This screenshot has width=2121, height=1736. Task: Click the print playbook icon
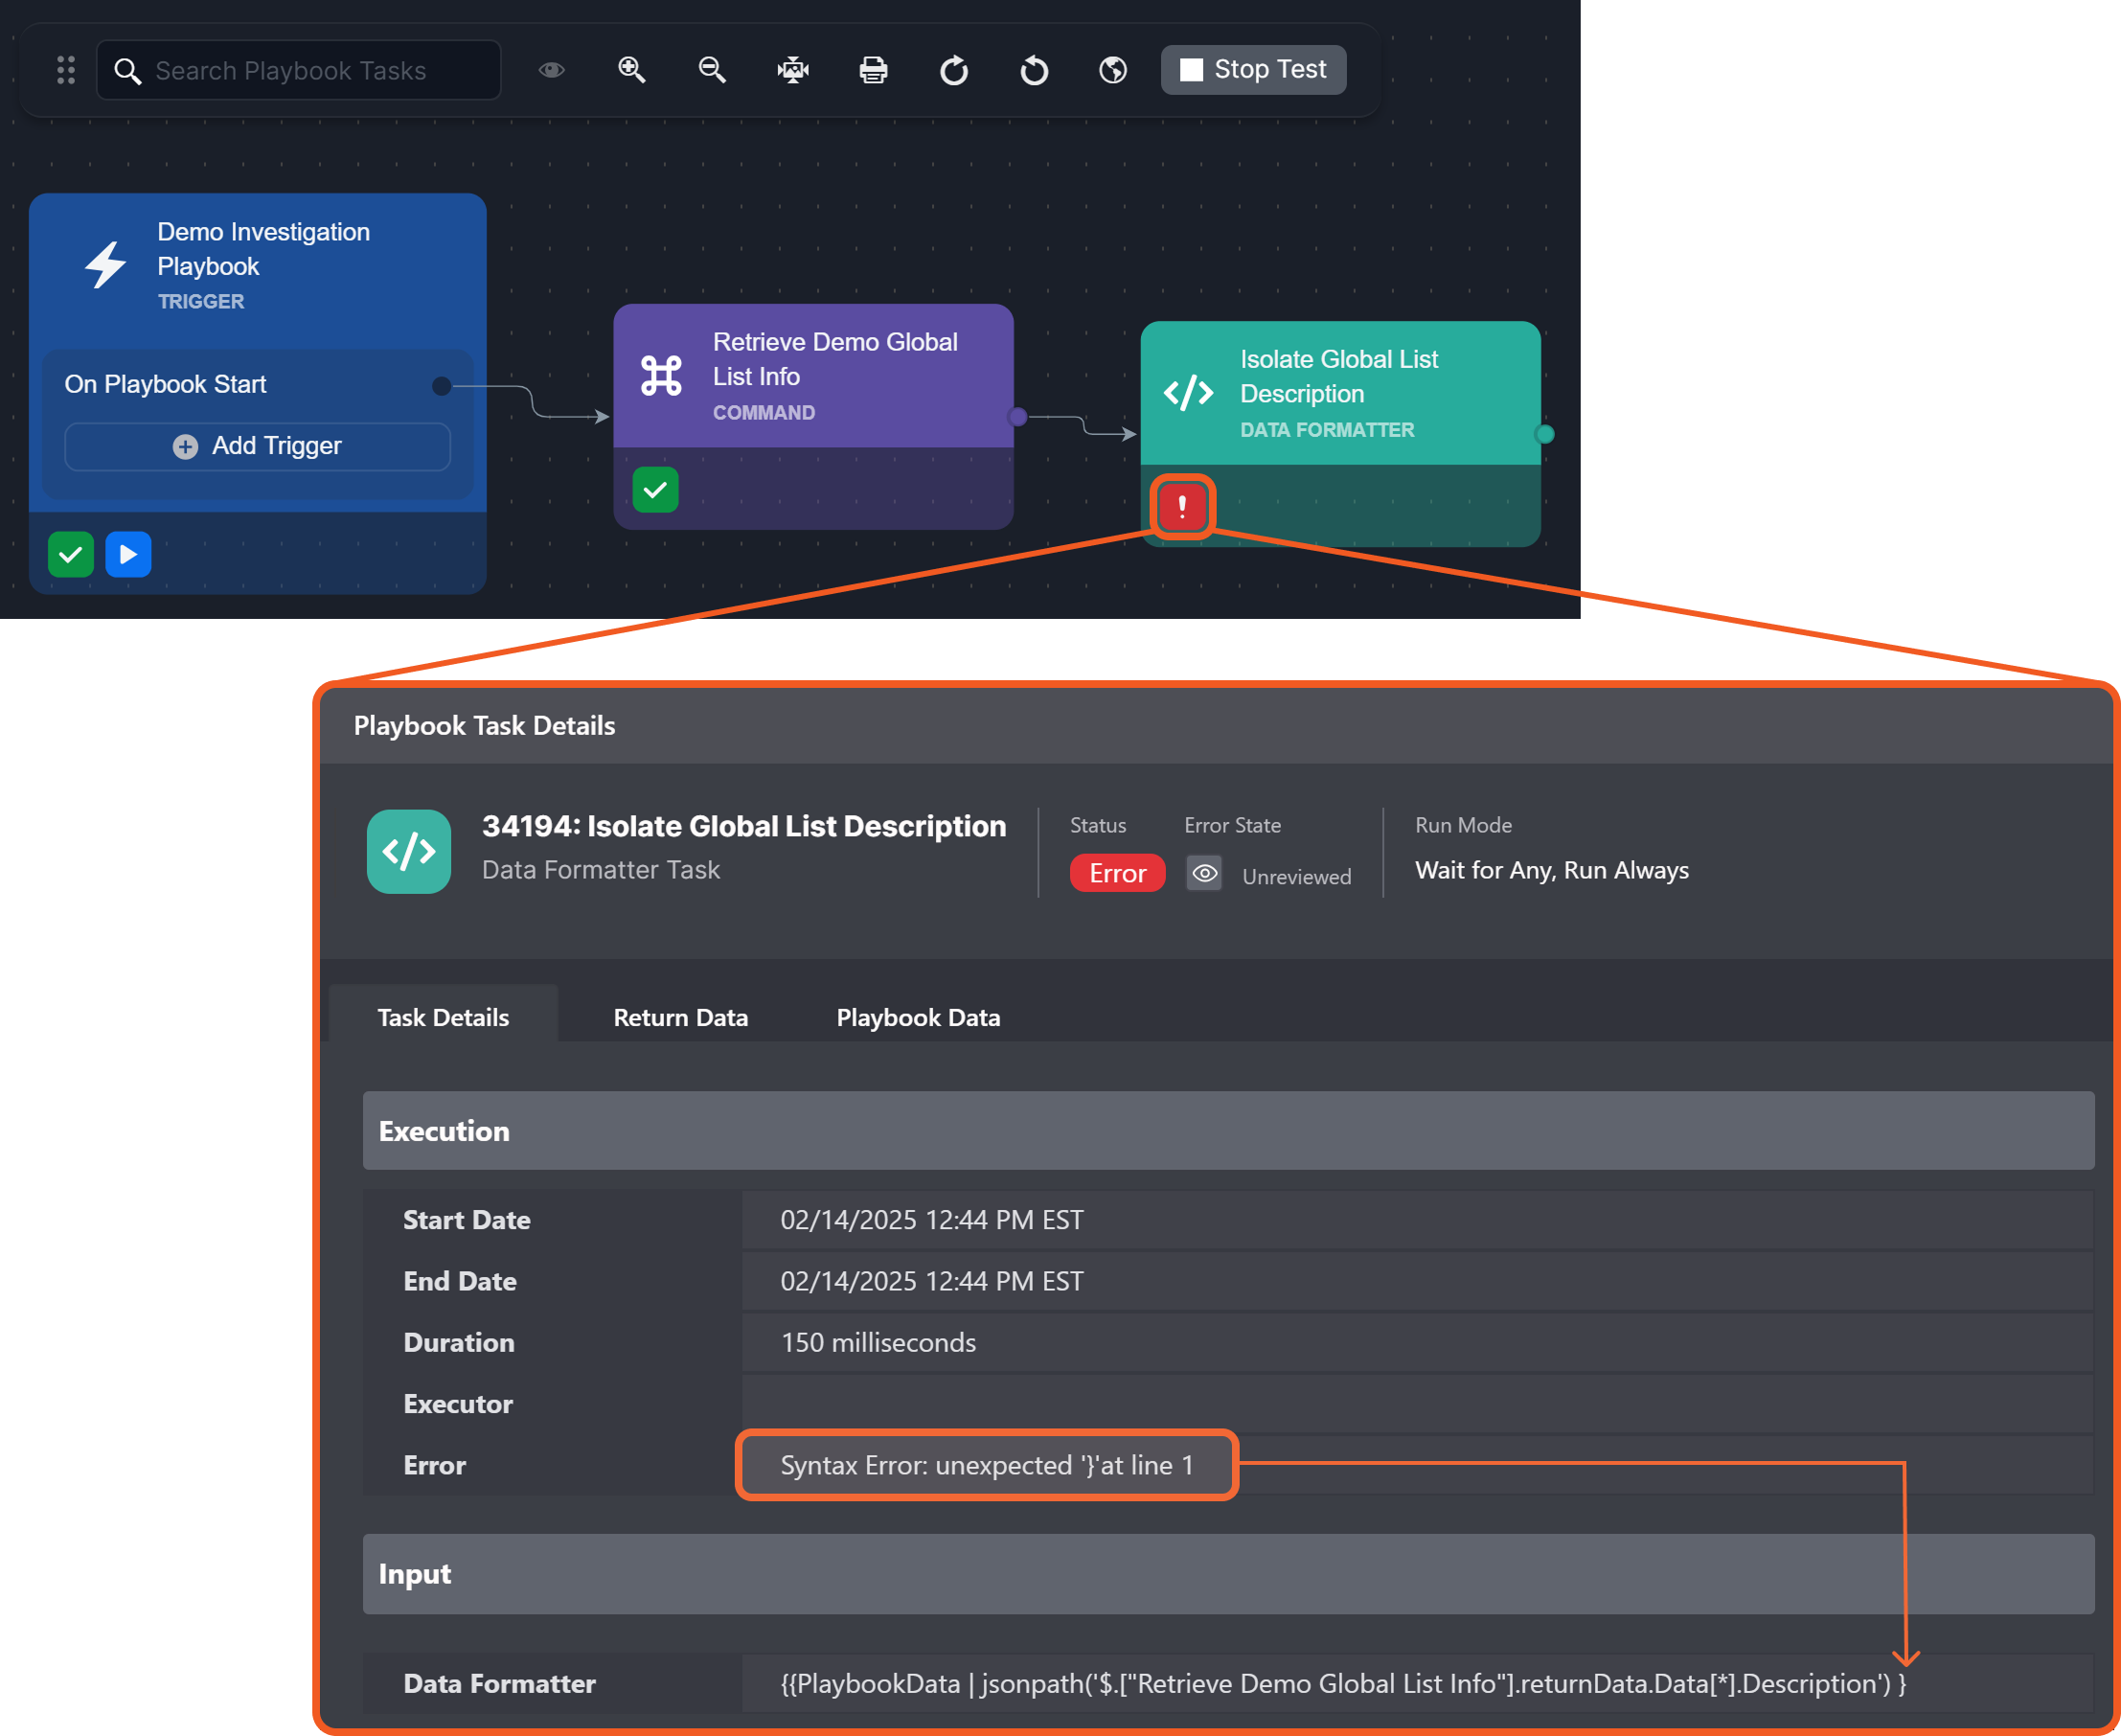click(873, 70)
